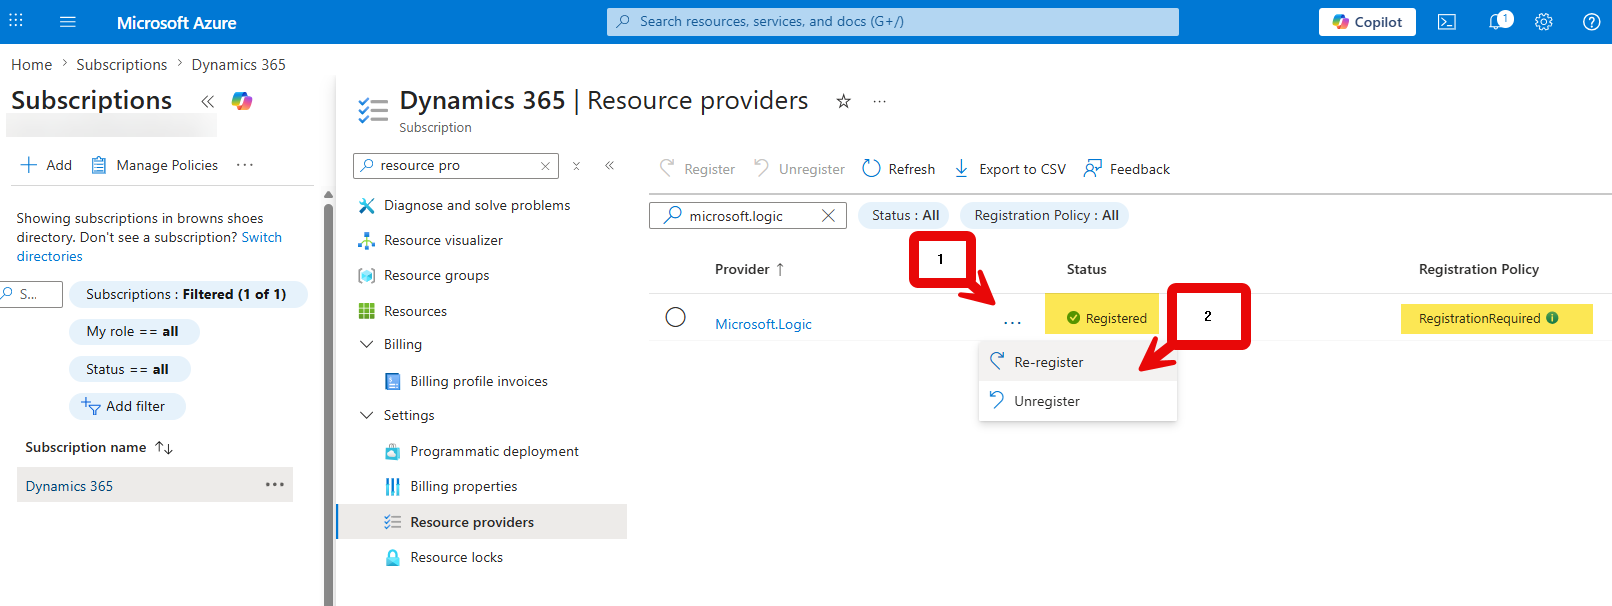The width and height of the screenshot is (1612, 606).
Task: Open the Status == all filter pill
Action: pos(128,369)
